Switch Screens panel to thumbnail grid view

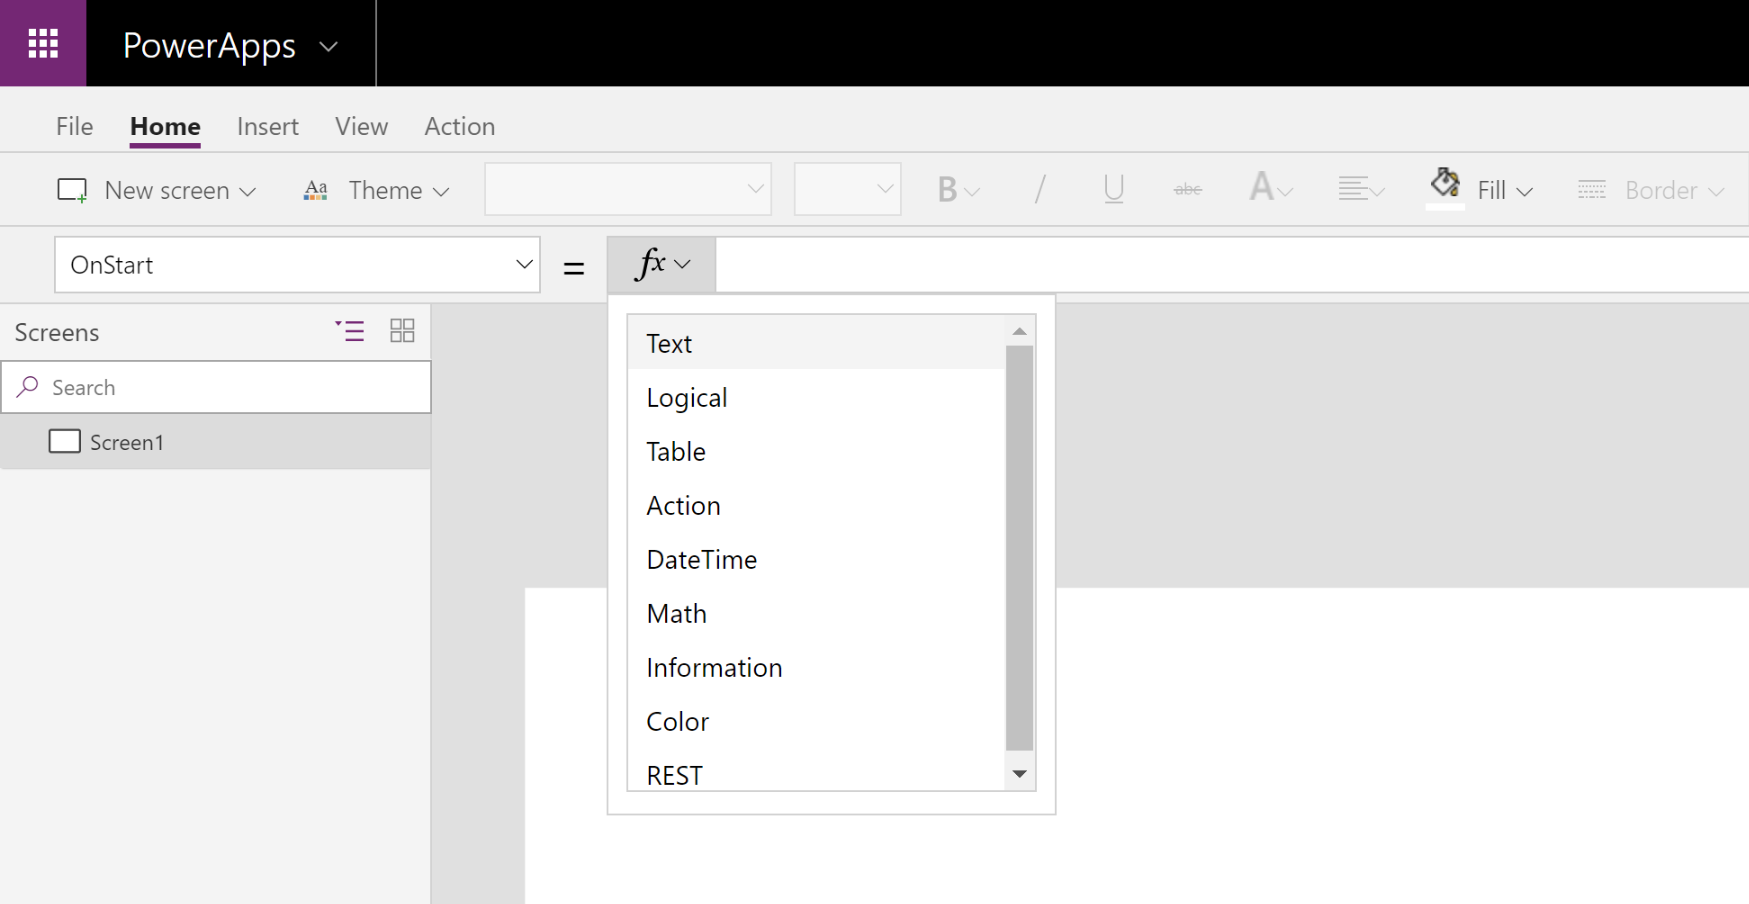tap(402, 331)
